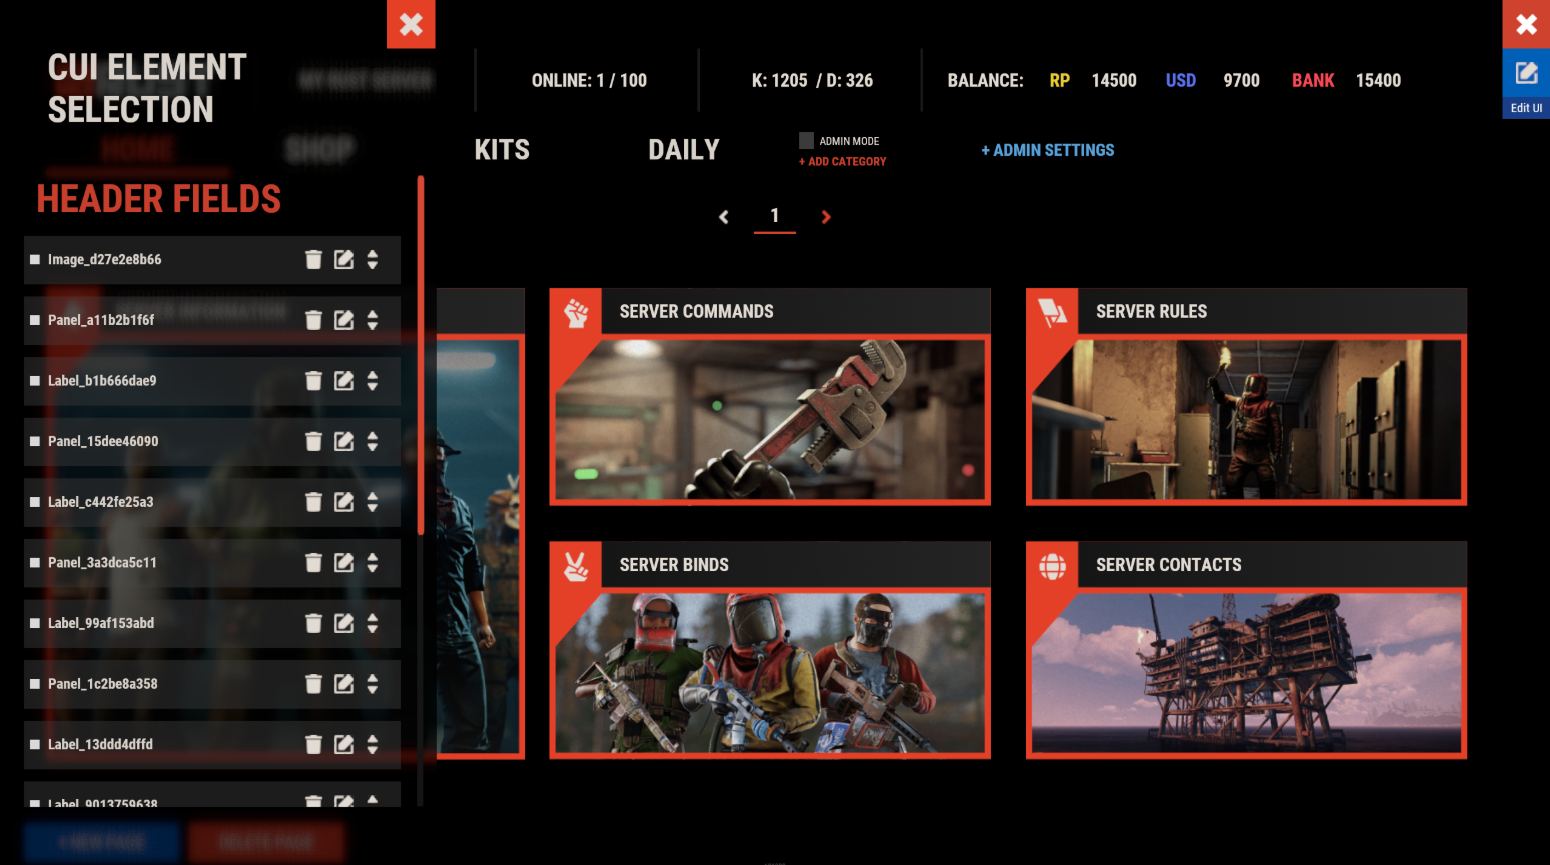Delete the Image_d27e2e8b66 element
This screenshot has height=865, width=1550.
(313, 260)
